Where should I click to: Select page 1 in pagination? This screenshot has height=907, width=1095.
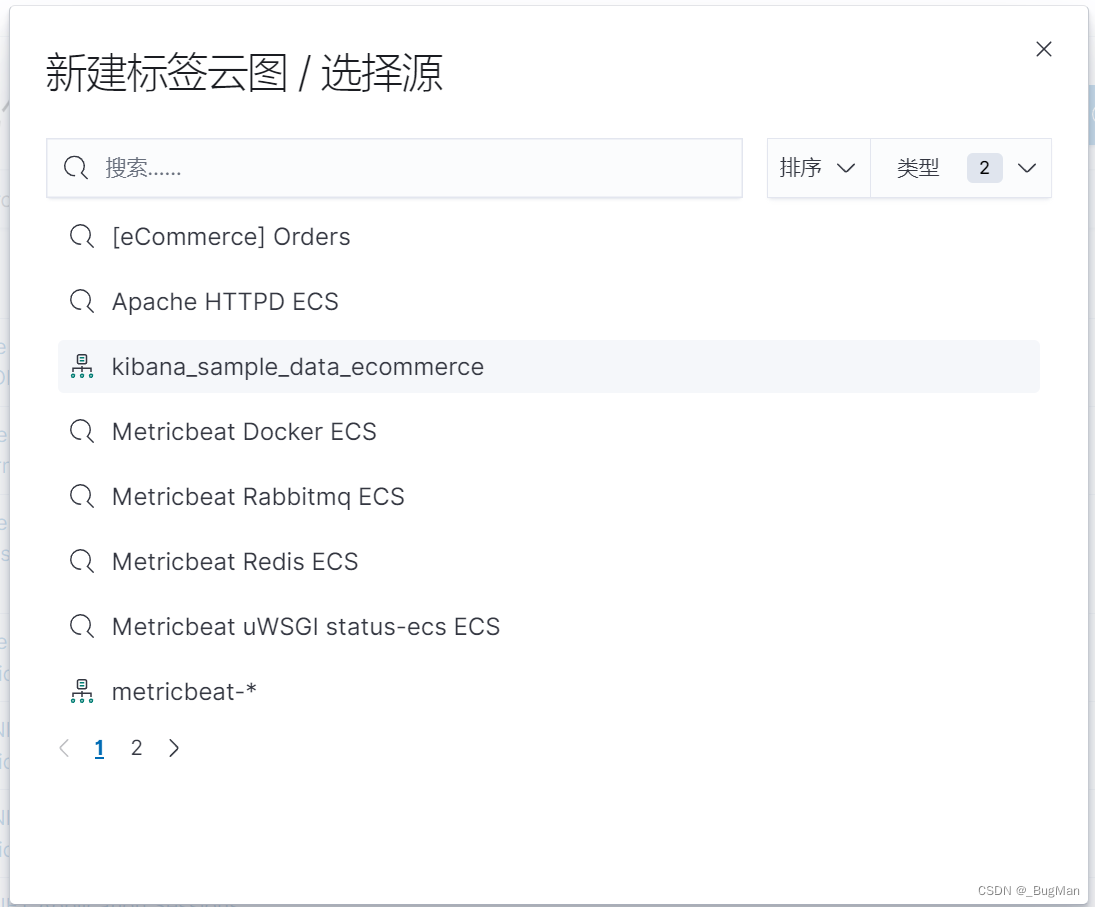click(x=99, y=748)
